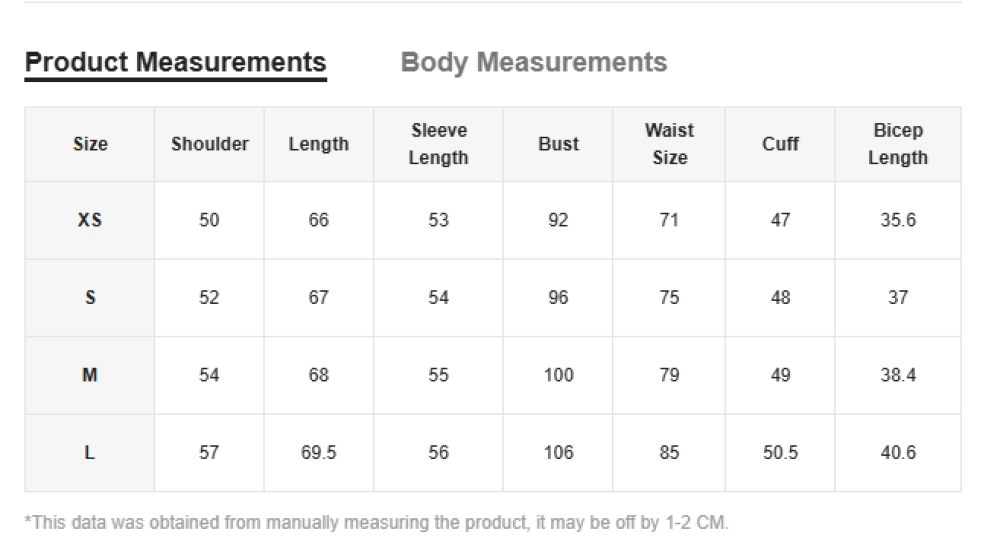This screenshot has height=541, width=1000.
Task: Open the Body Measurements tab
Action: click(533, 62)
